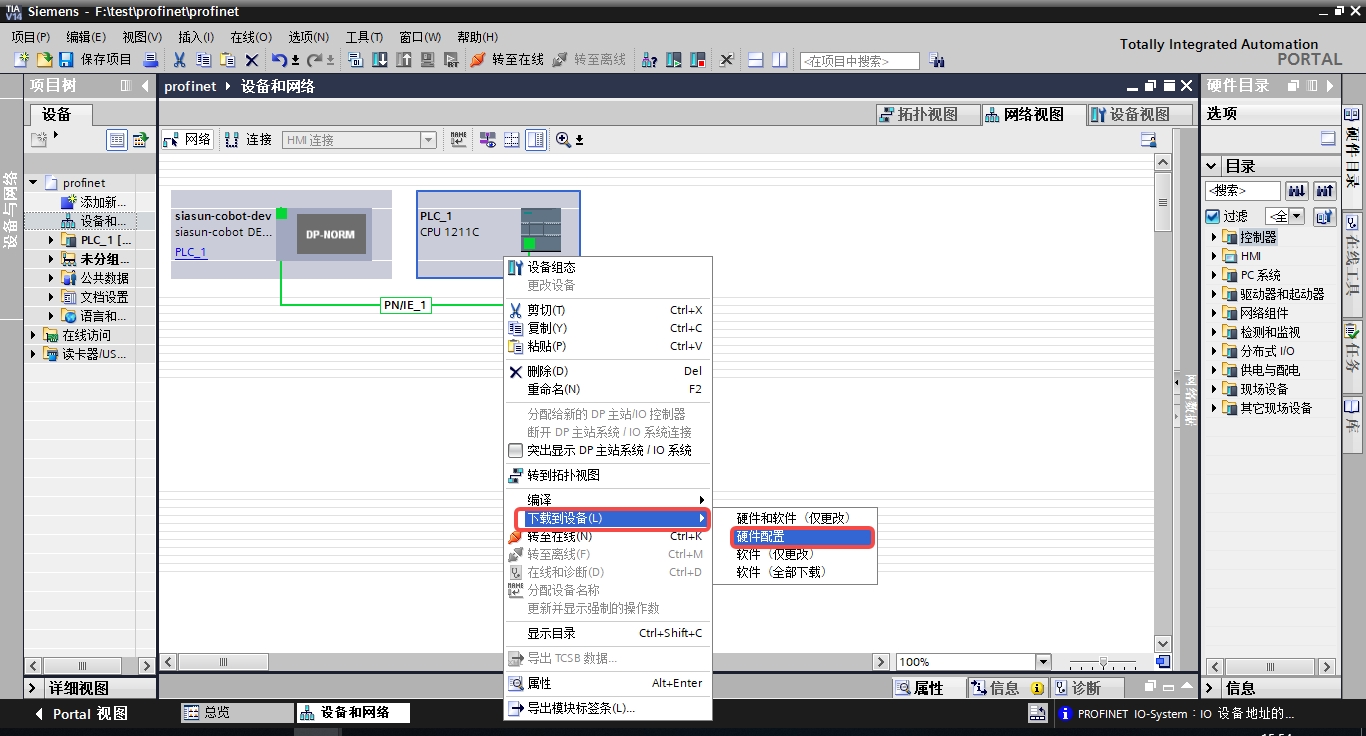This screenshot has width=1366, height=736.
Task: Open the 在线(O) menu
Action: pos(251,37)
